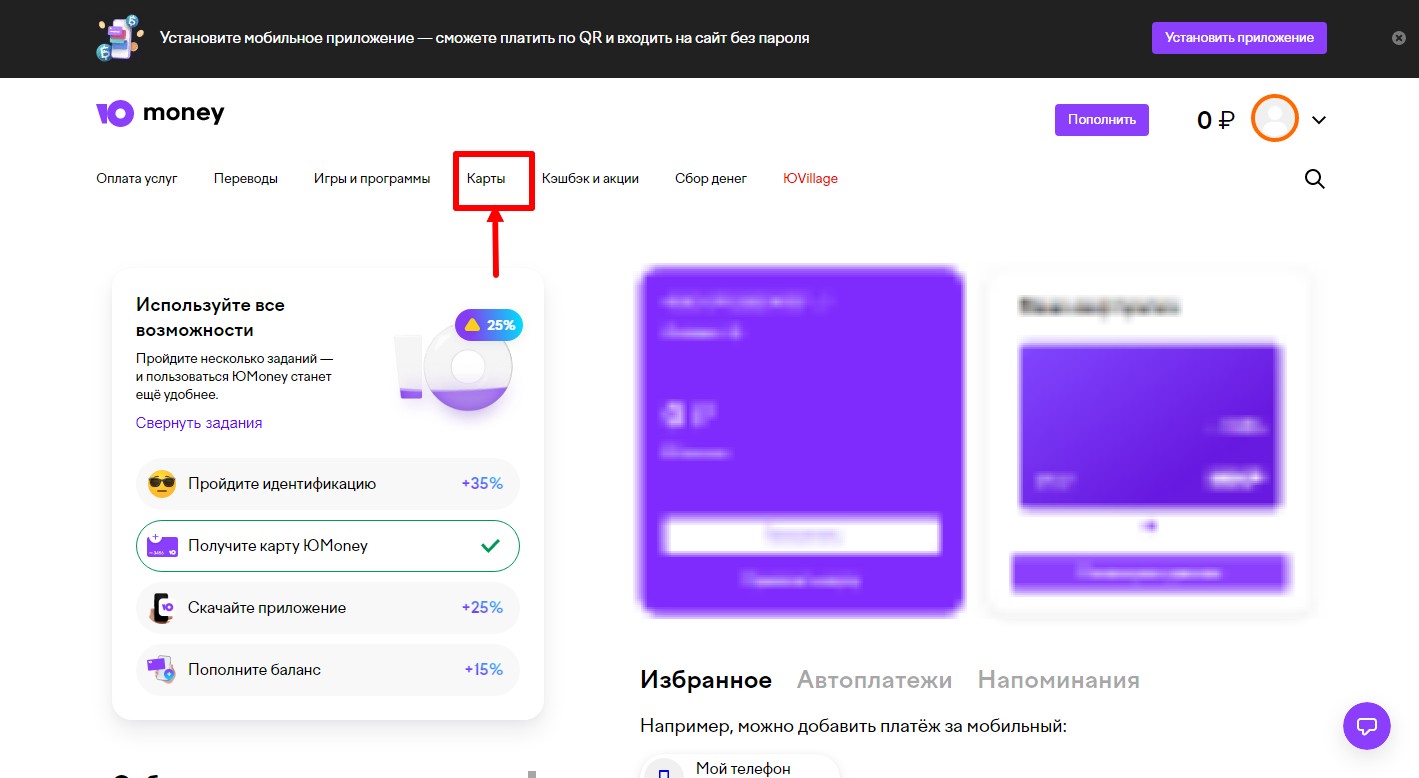Click the sunglasses emoji identification icon

(162, 484)
